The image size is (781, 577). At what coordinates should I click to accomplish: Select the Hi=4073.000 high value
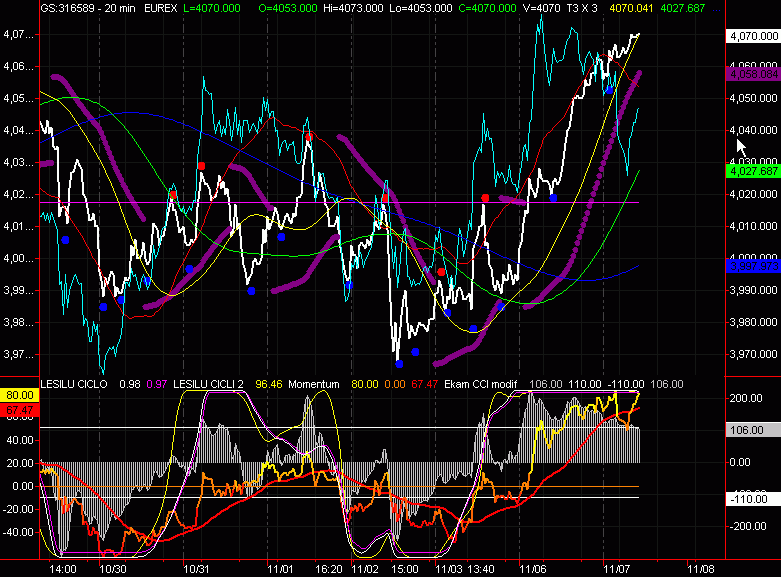click(353, 8)
